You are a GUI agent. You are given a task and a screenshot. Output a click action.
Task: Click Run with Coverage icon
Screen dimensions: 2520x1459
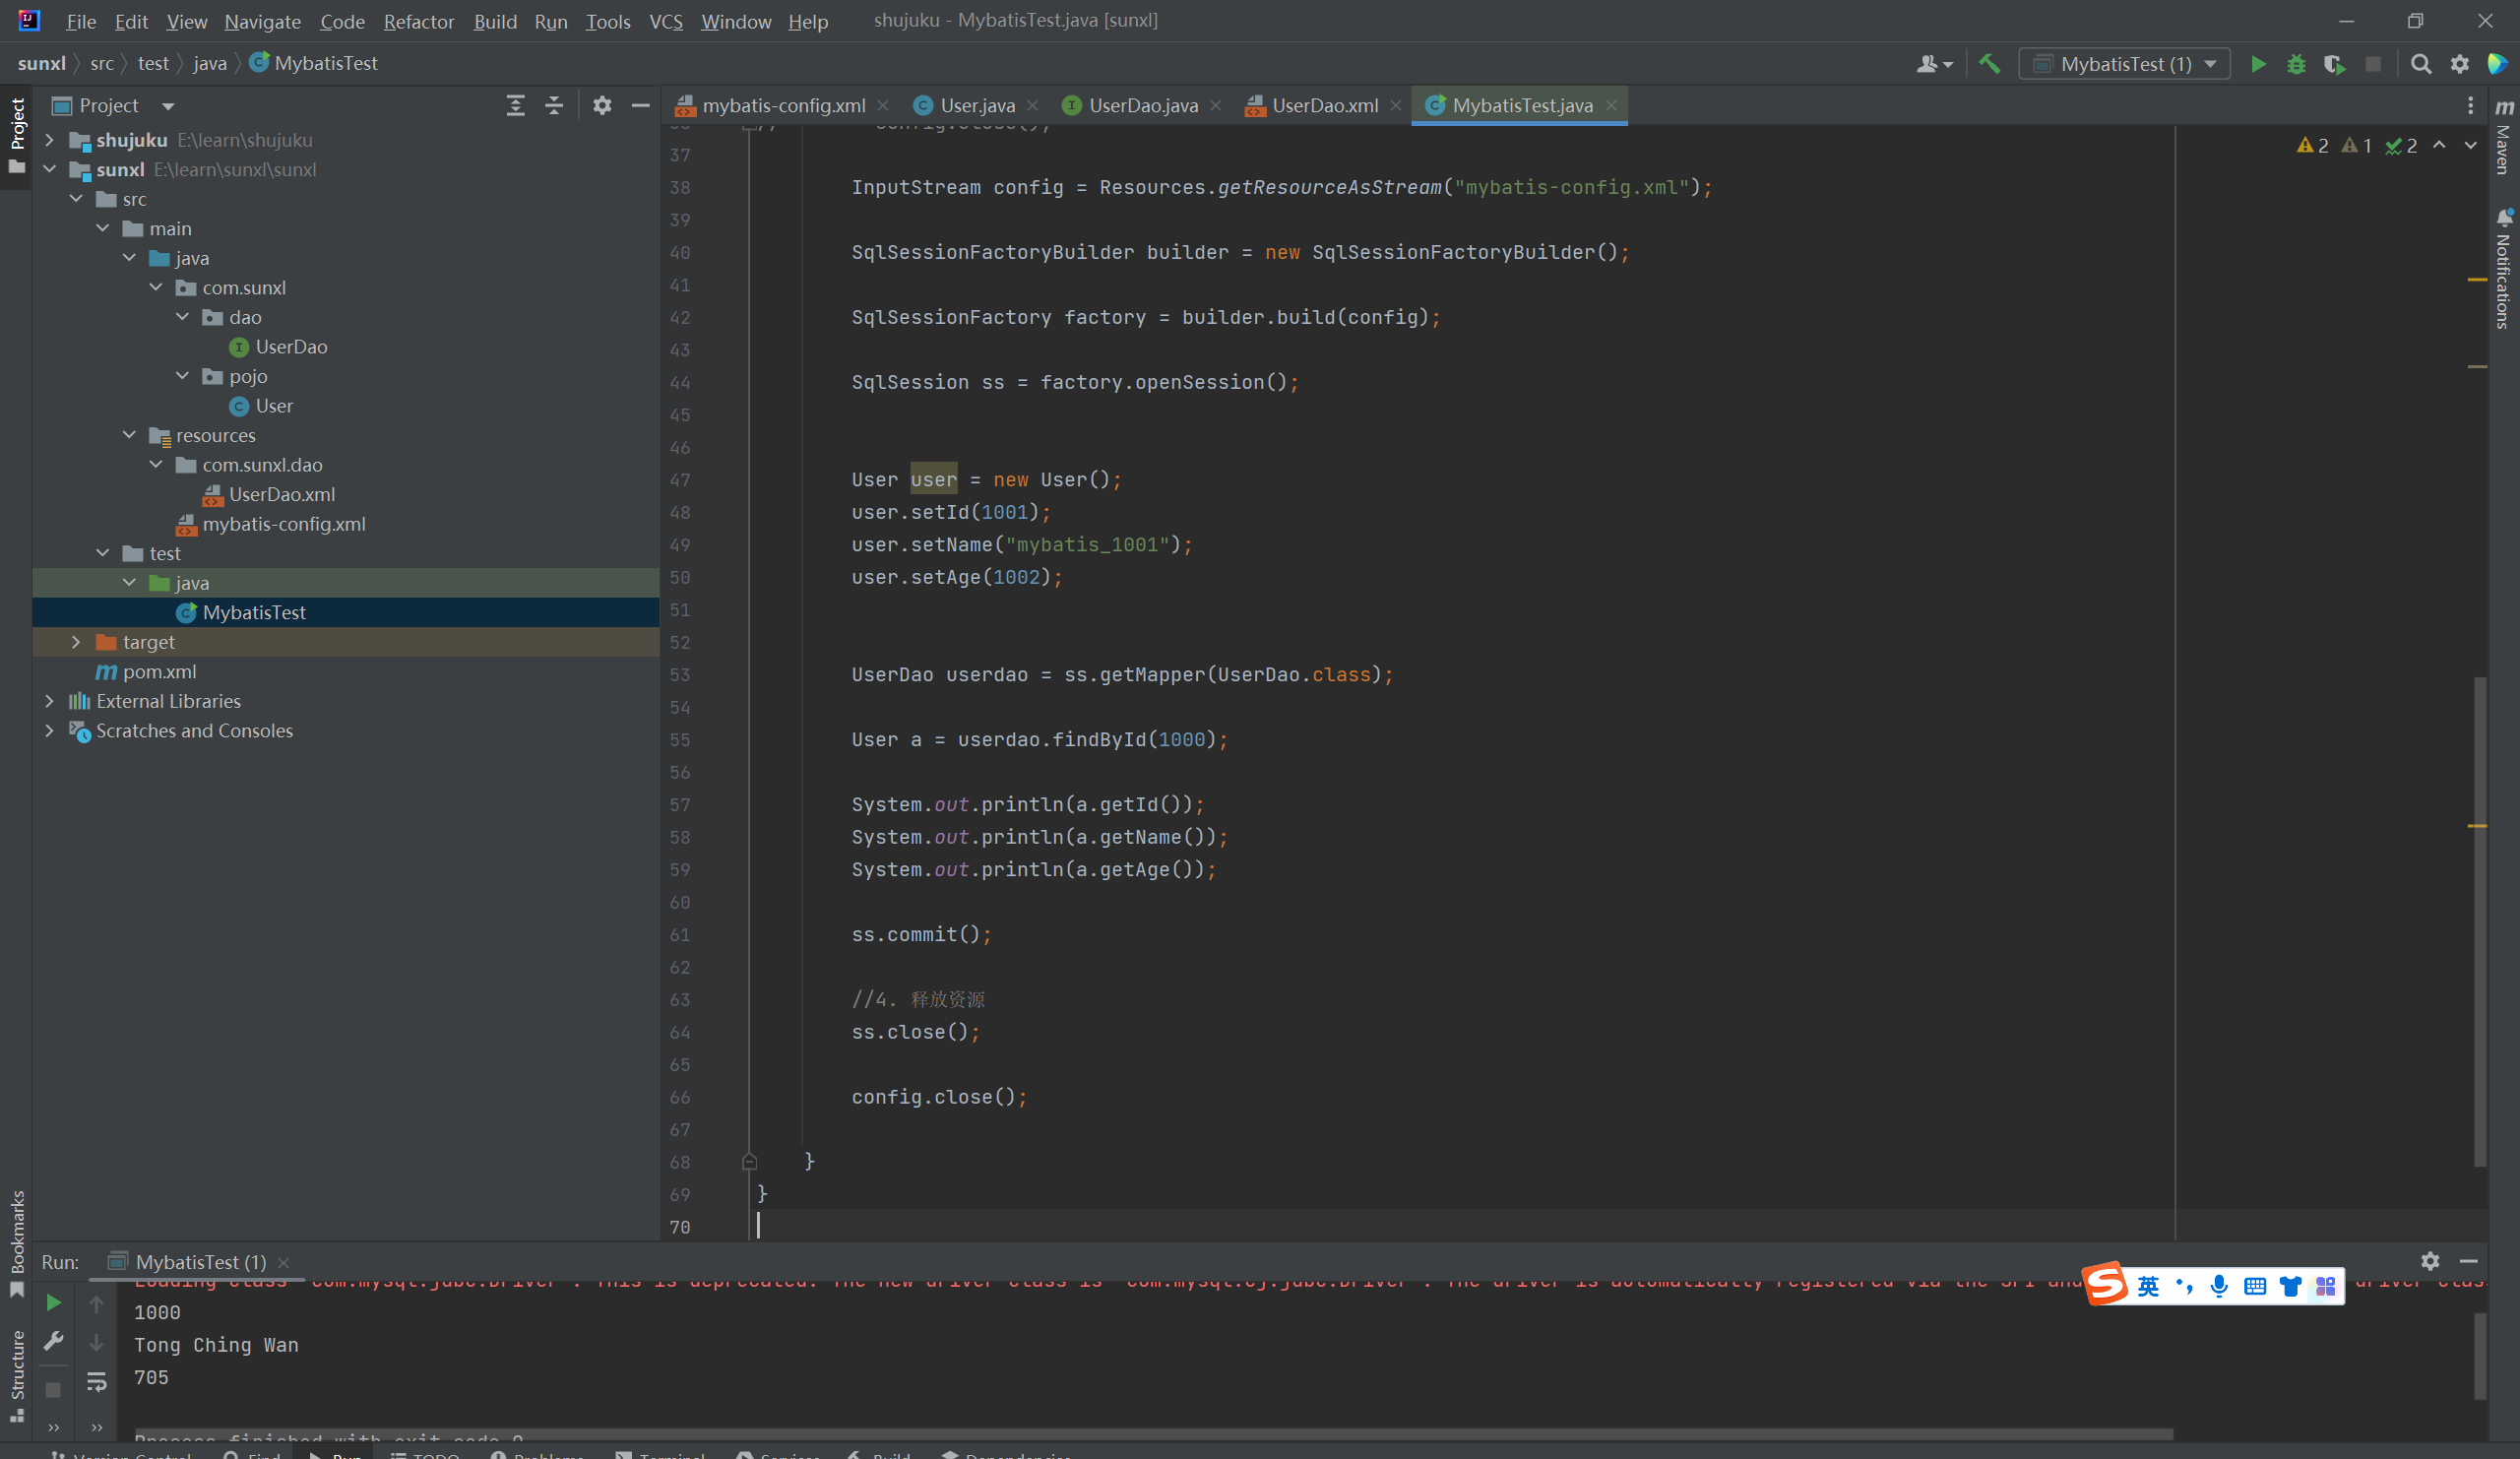(x=2334, y=64)
